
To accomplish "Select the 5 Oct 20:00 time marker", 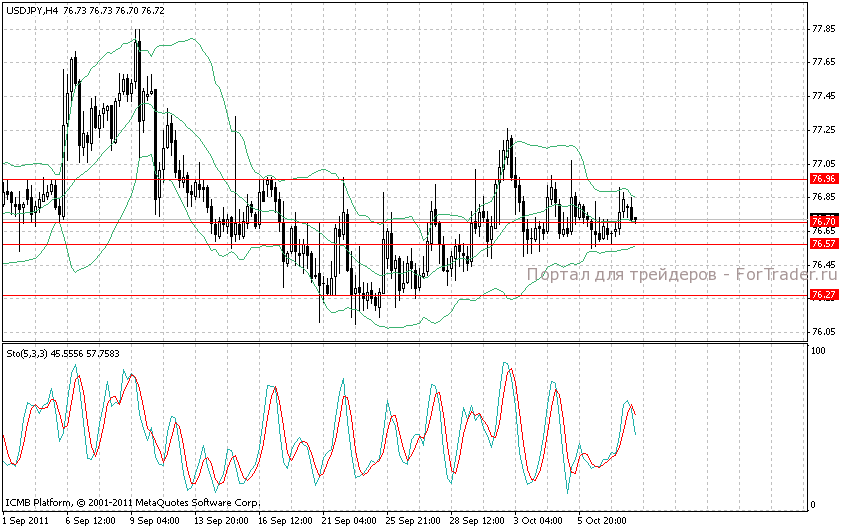I will 606,520.
